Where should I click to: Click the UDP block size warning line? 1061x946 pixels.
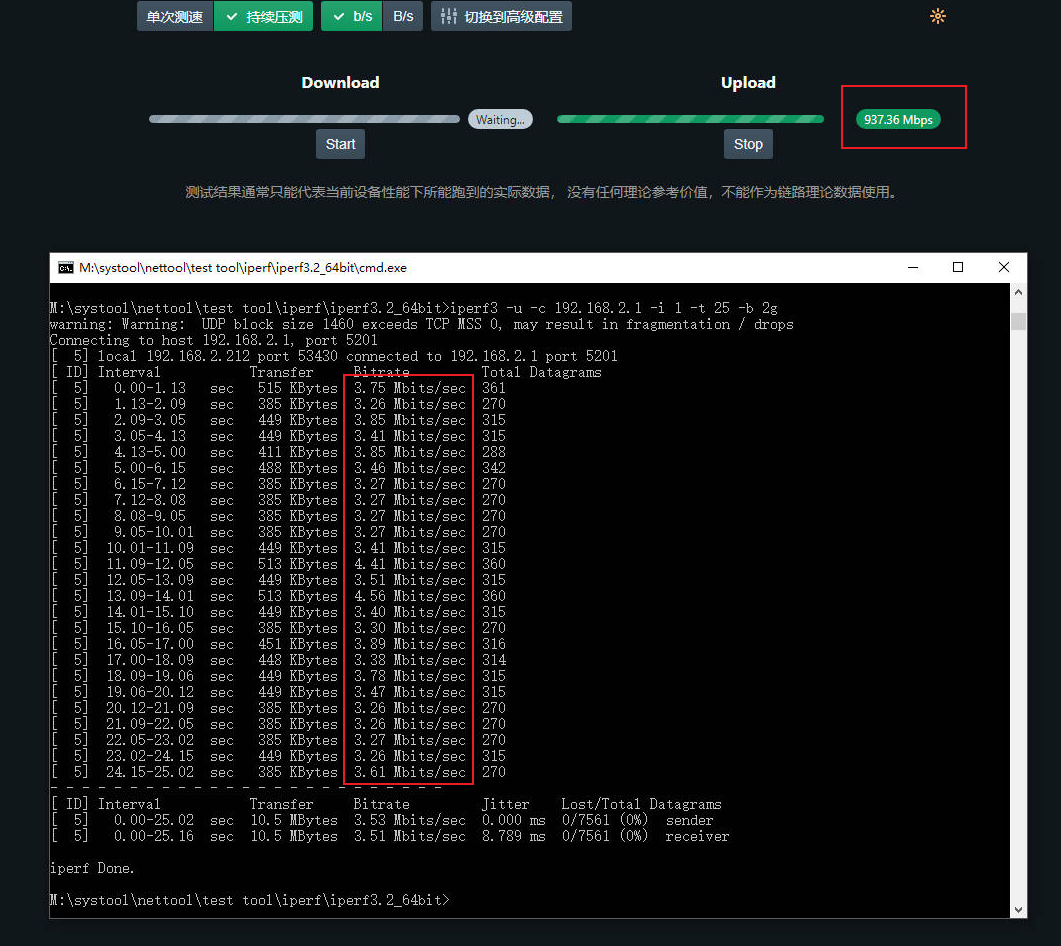(x=422, y=324)
